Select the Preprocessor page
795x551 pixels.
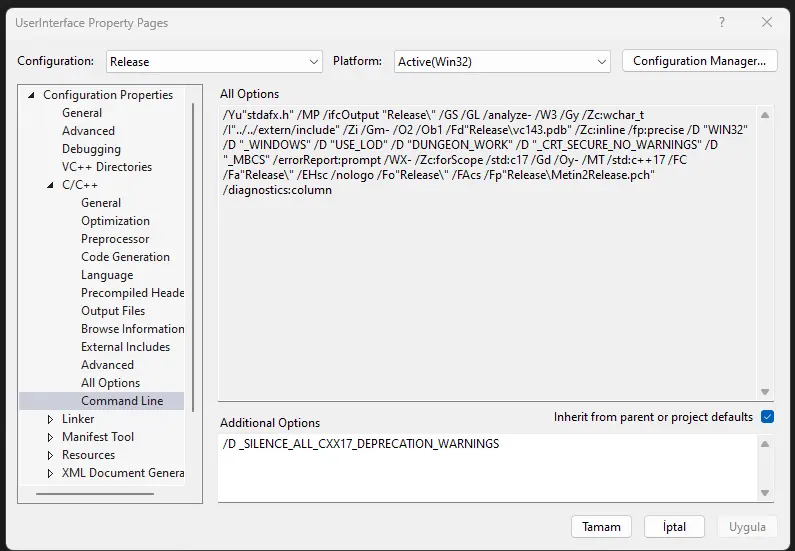click(115, 239)
